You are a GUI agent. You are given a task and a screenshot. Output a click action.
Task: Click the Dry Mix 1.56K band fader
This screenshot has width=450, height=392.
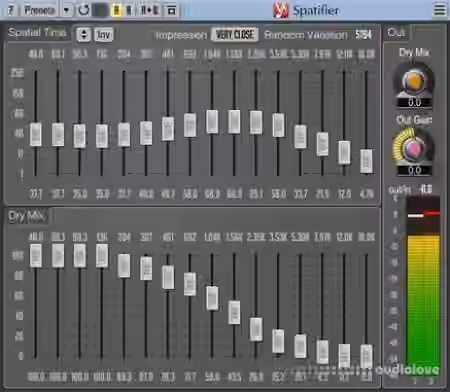pyautogui.click(x=234, y=312)
